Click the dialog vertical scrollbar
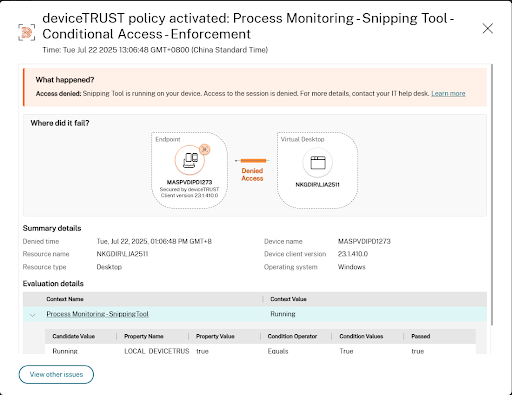The height and width of the screenshot is (395, 512). click(x=491, y=195)
